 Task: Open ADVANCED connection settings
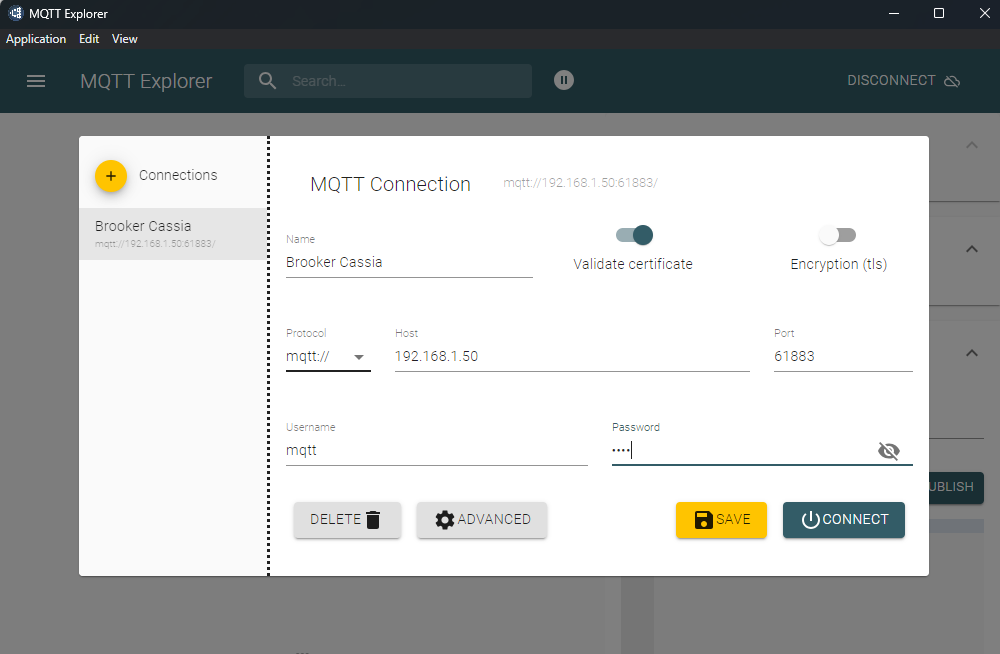click(482, 519)
